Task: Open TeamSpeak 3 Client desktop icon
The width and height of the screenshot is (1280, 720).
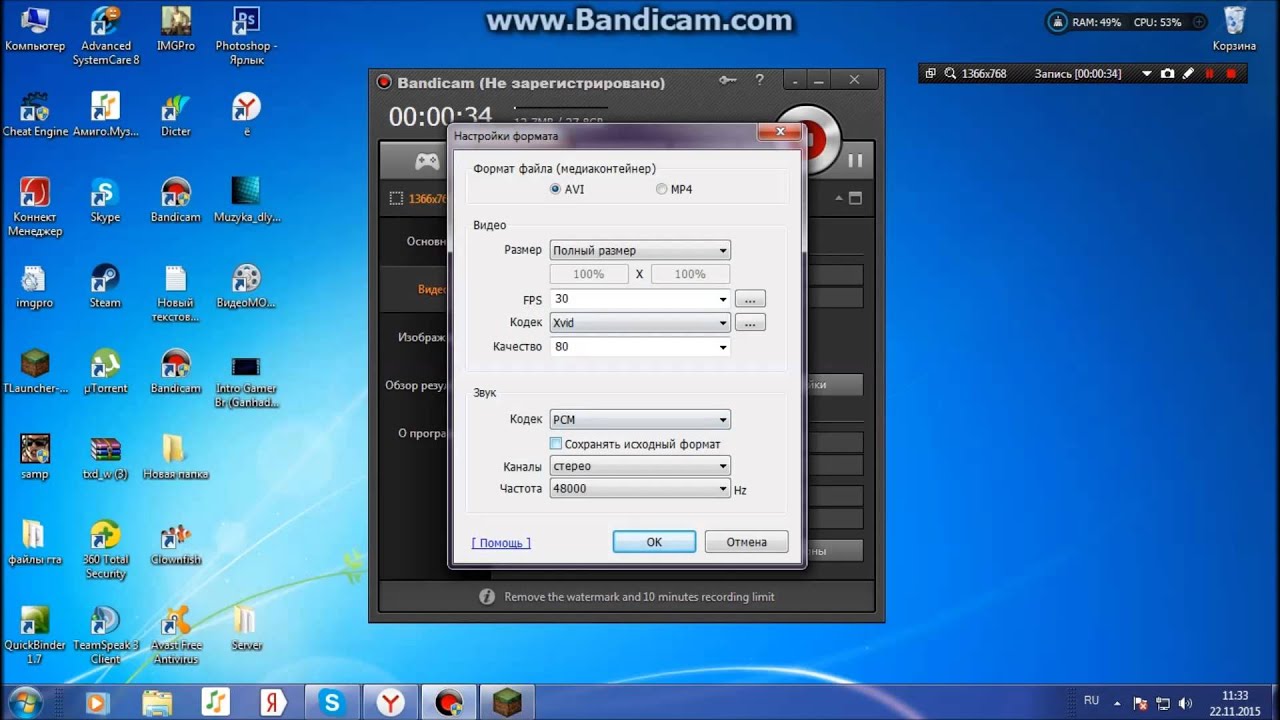Action: tap(105, 635)
